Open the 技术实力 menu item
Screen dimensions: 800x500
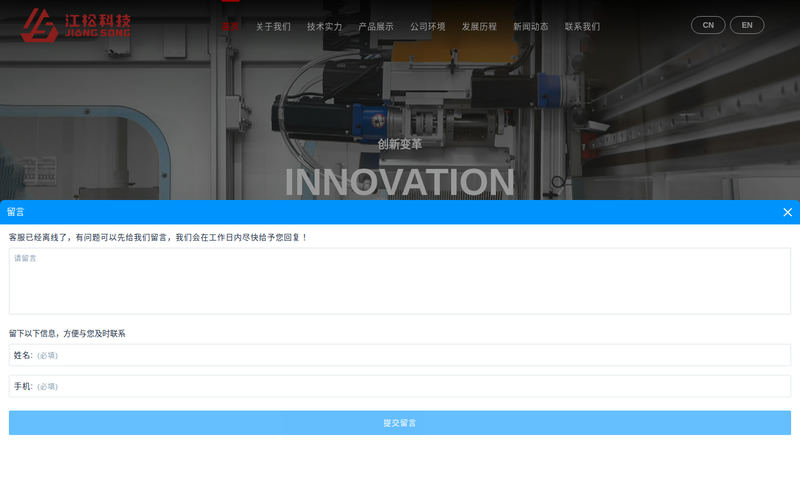tap(324, 27)
